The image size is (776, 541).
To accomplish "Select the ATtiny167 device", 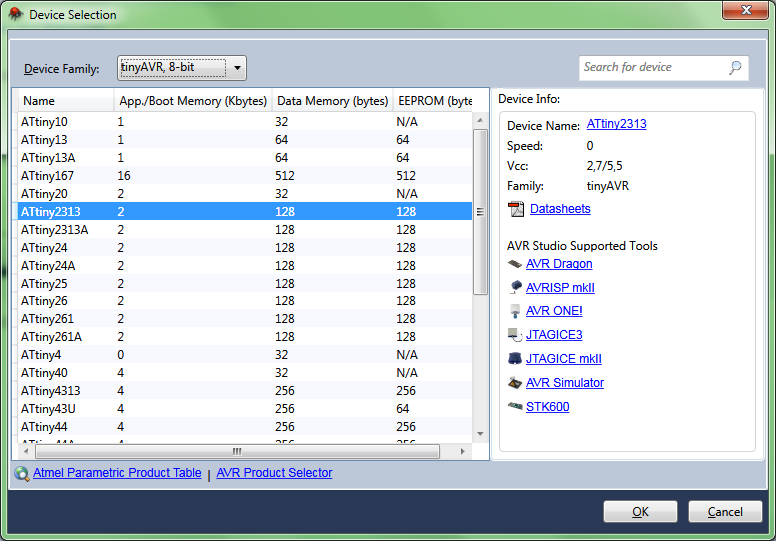I will point(245,176).
